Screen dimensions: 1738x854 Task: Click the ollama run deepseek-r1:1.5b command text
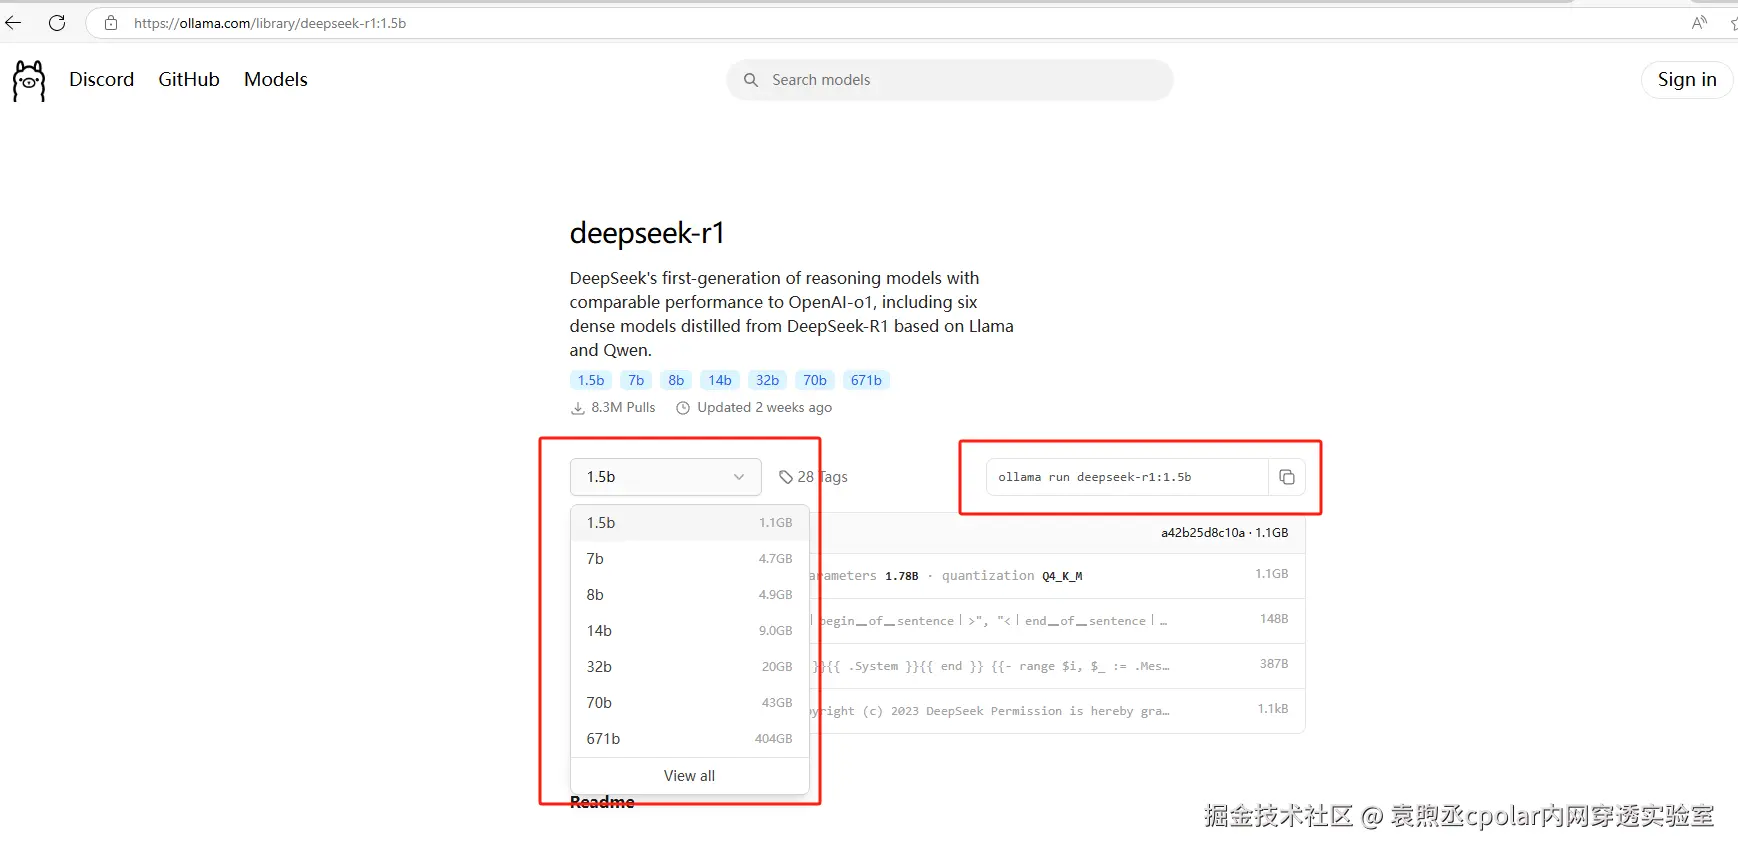(x=1095, y=477)
